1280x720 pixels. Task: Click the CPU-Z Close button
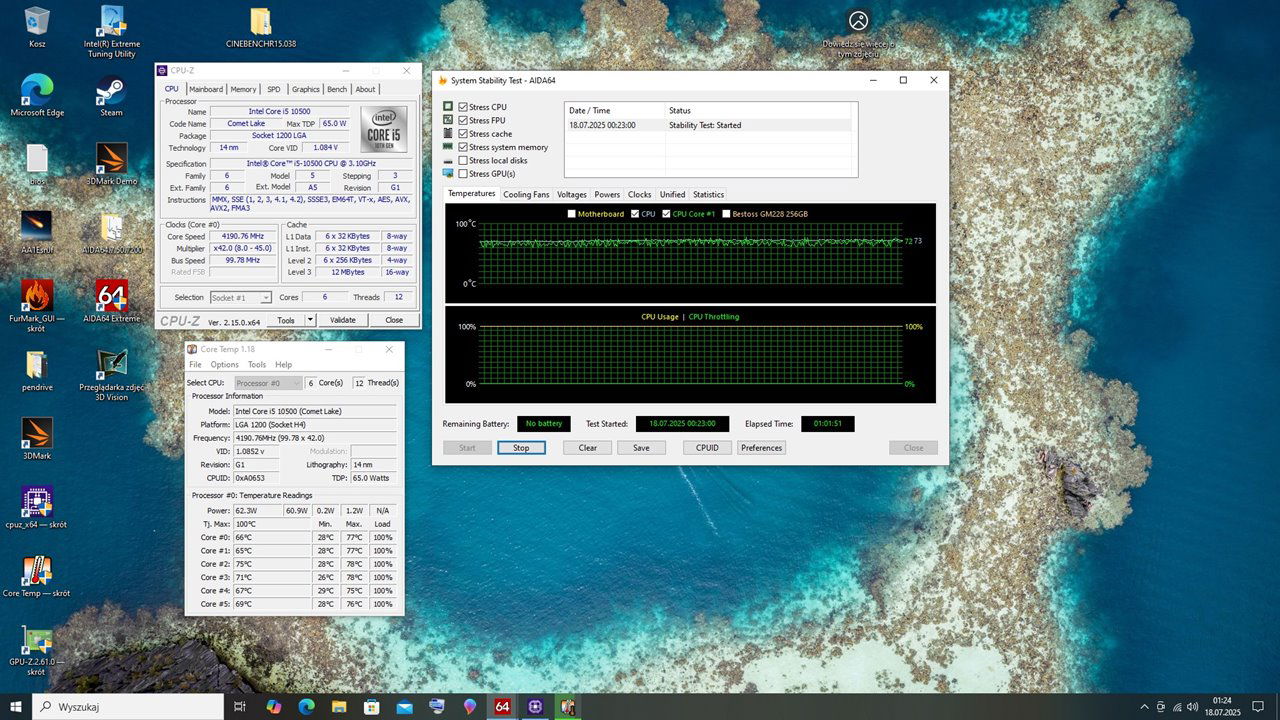394,320
